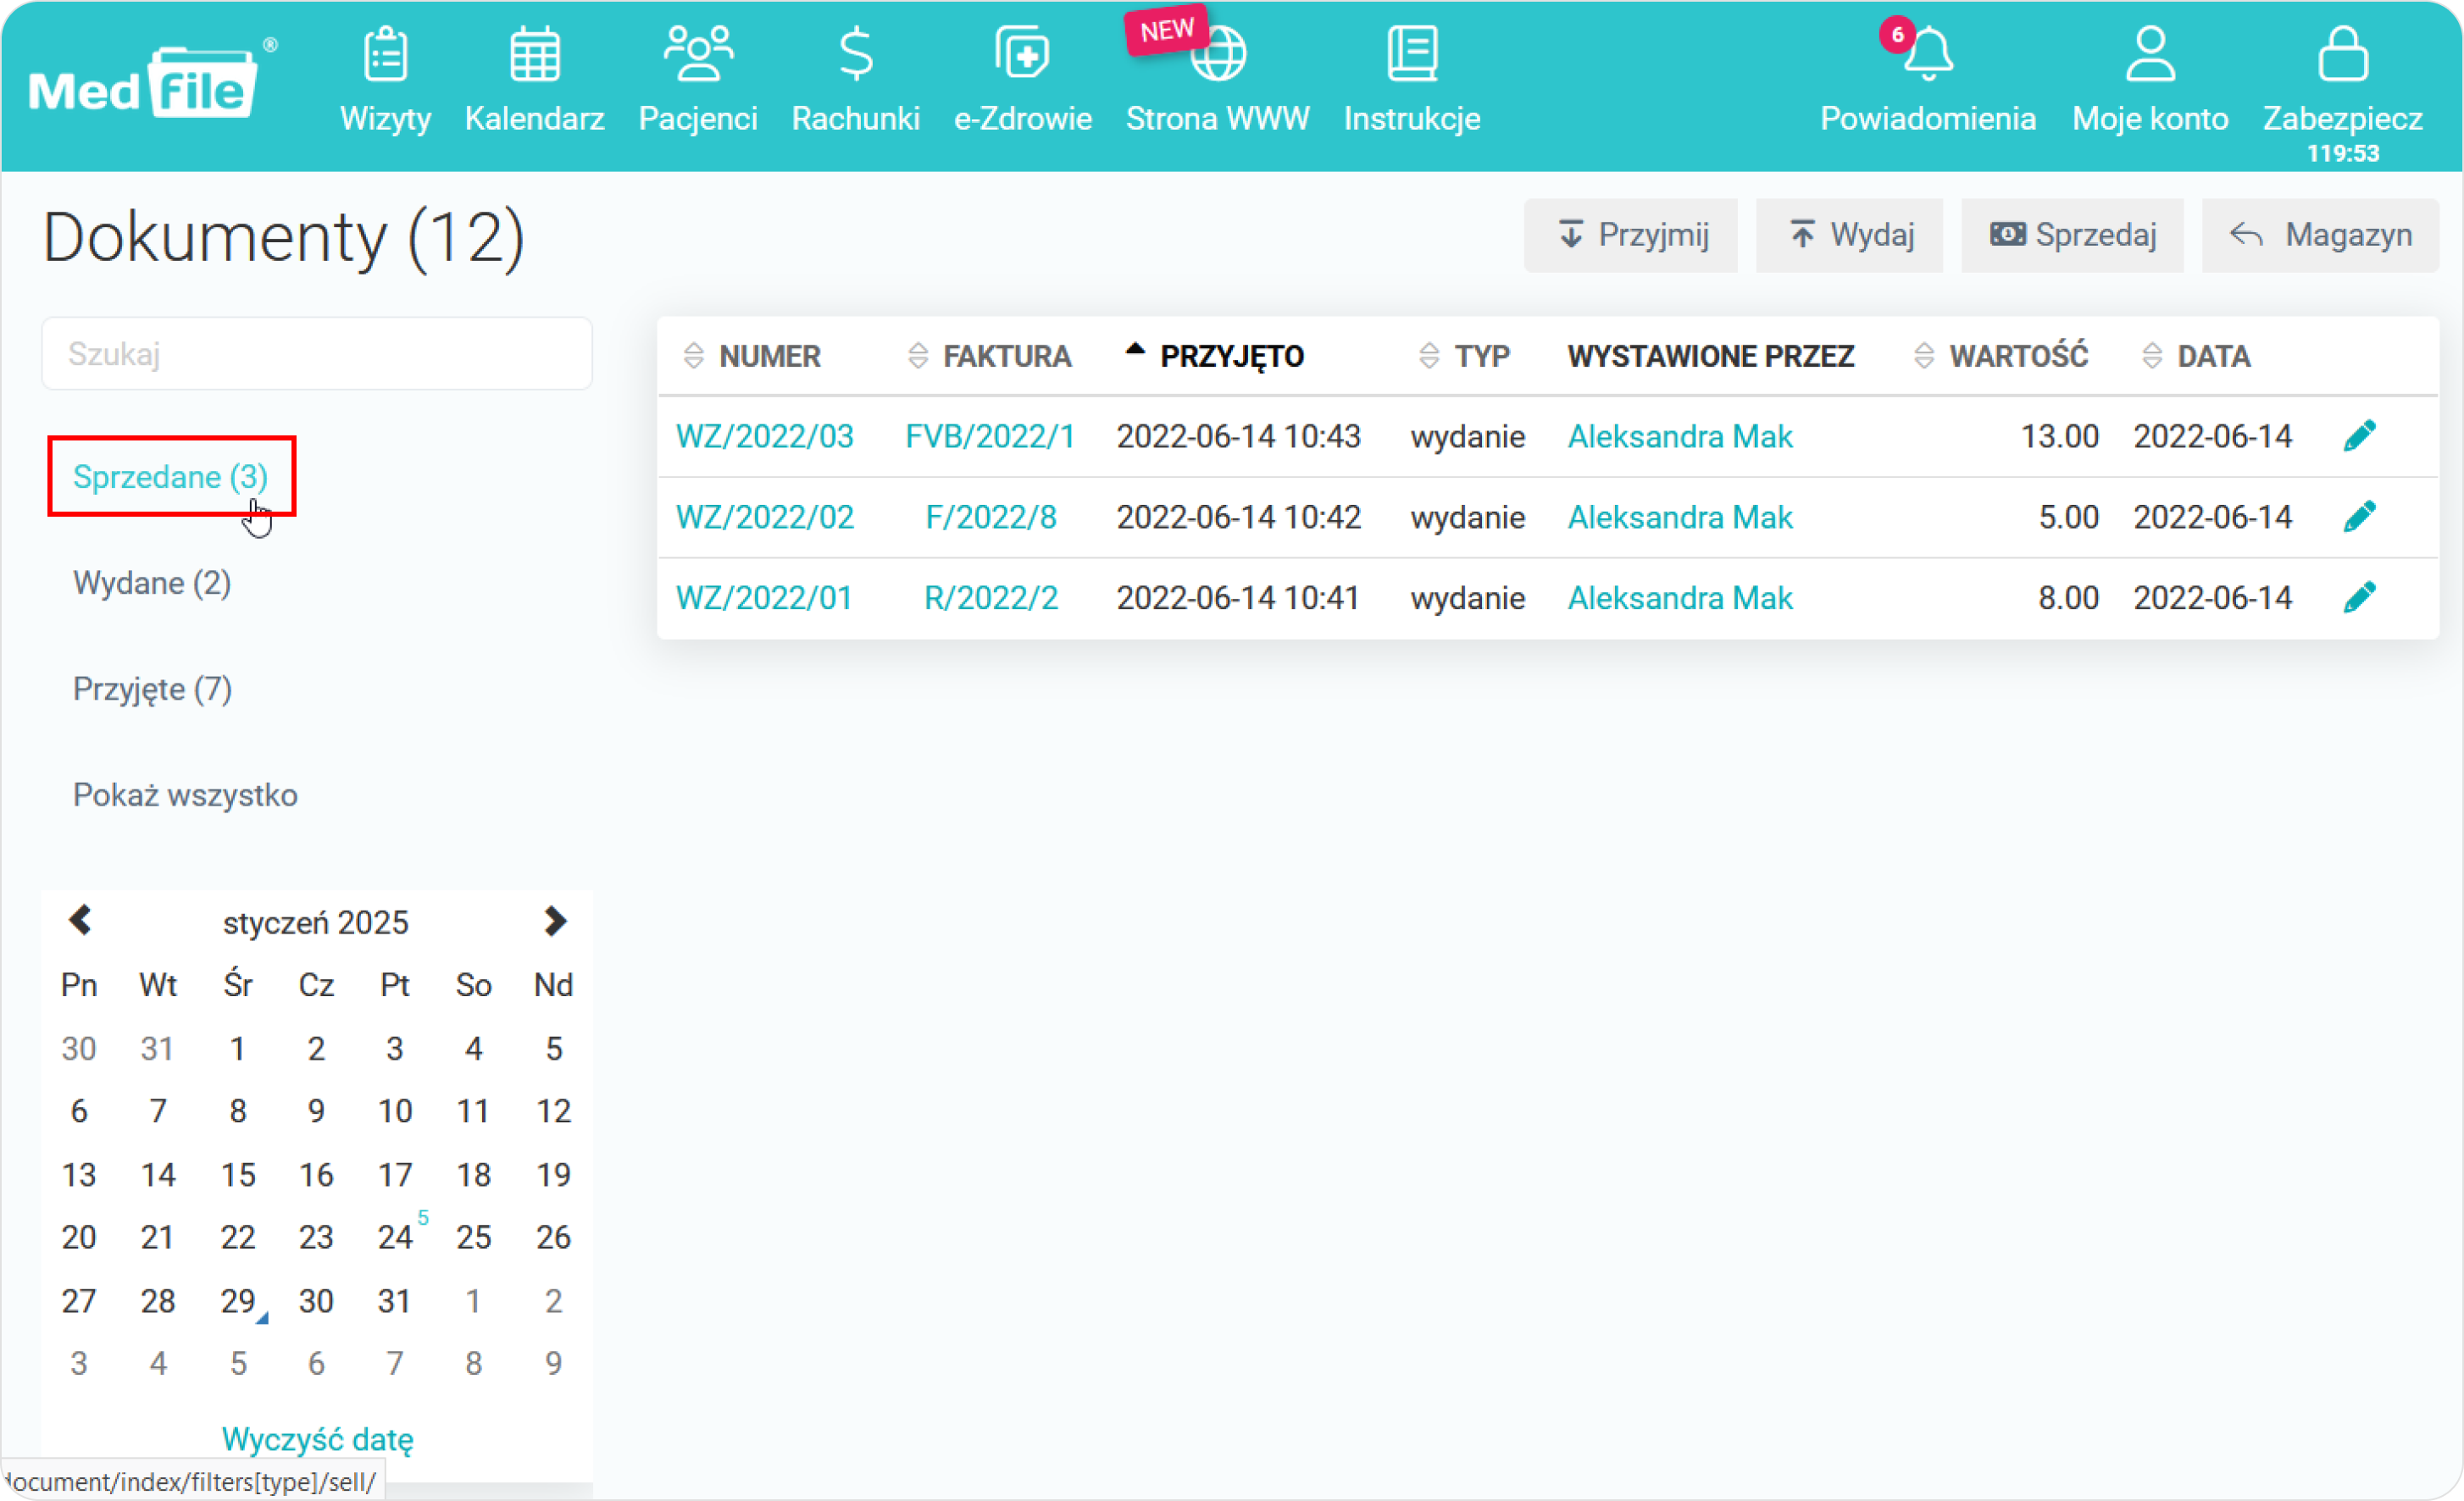Screen dimensions: 2464x1501
Task: Open Strona WWW globe icon
Action: [1218, 55]
